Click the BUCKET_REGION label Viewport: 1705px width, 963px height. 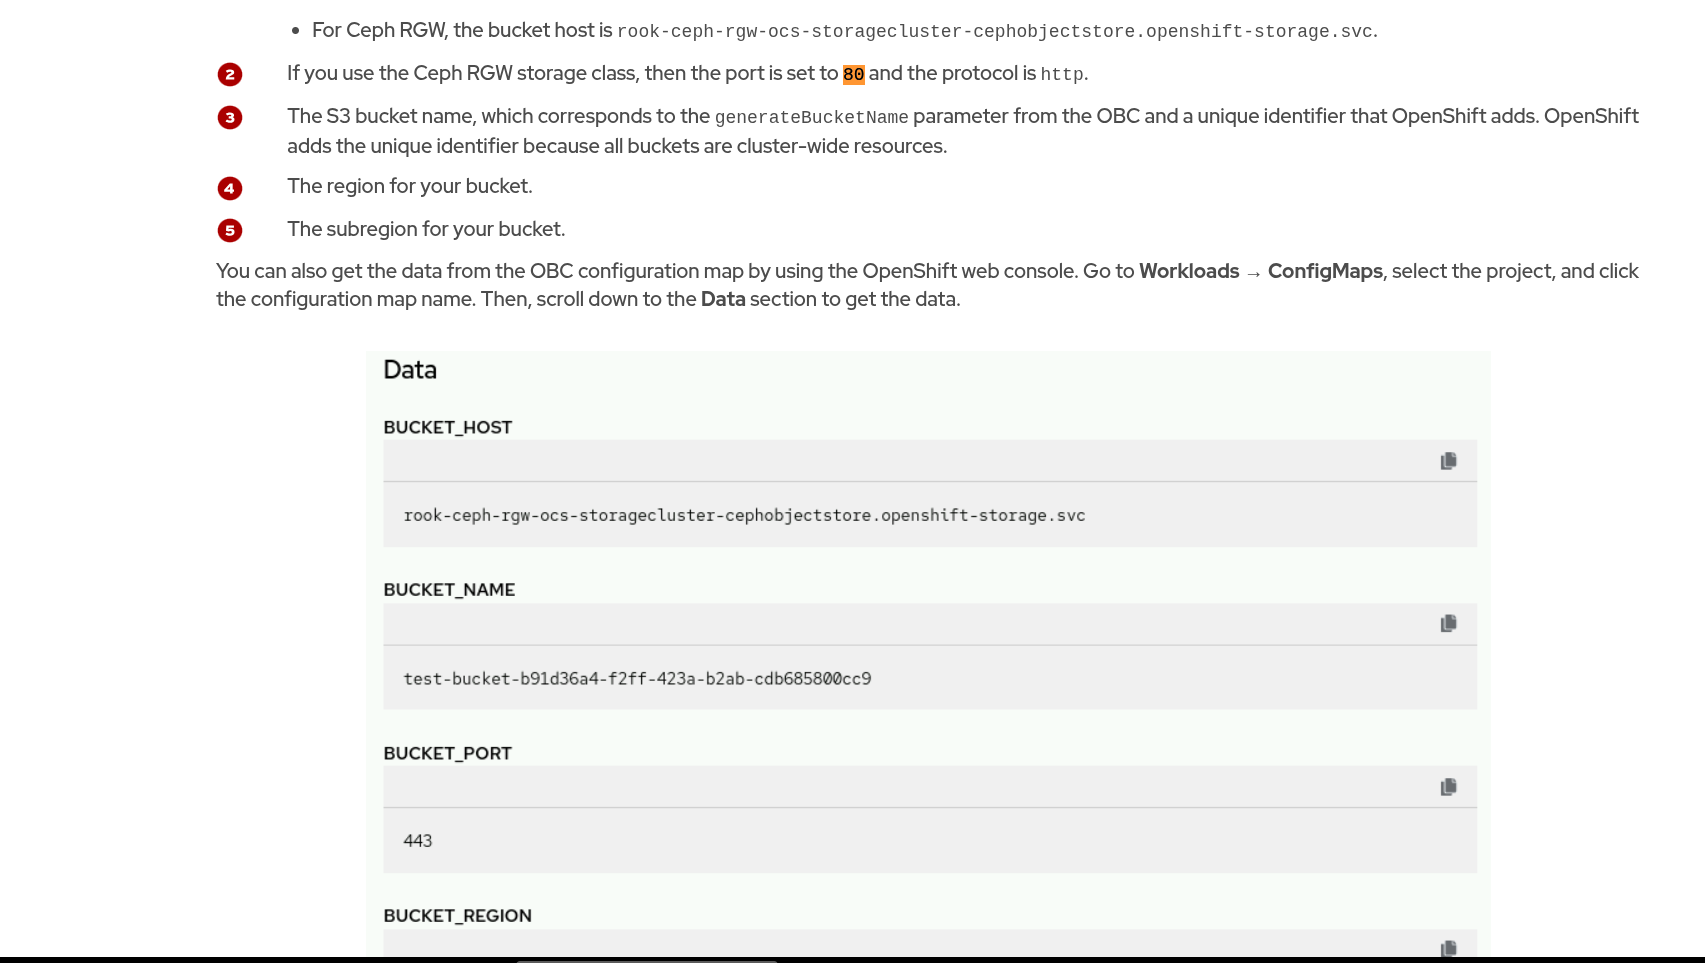[x=457, y=916]
